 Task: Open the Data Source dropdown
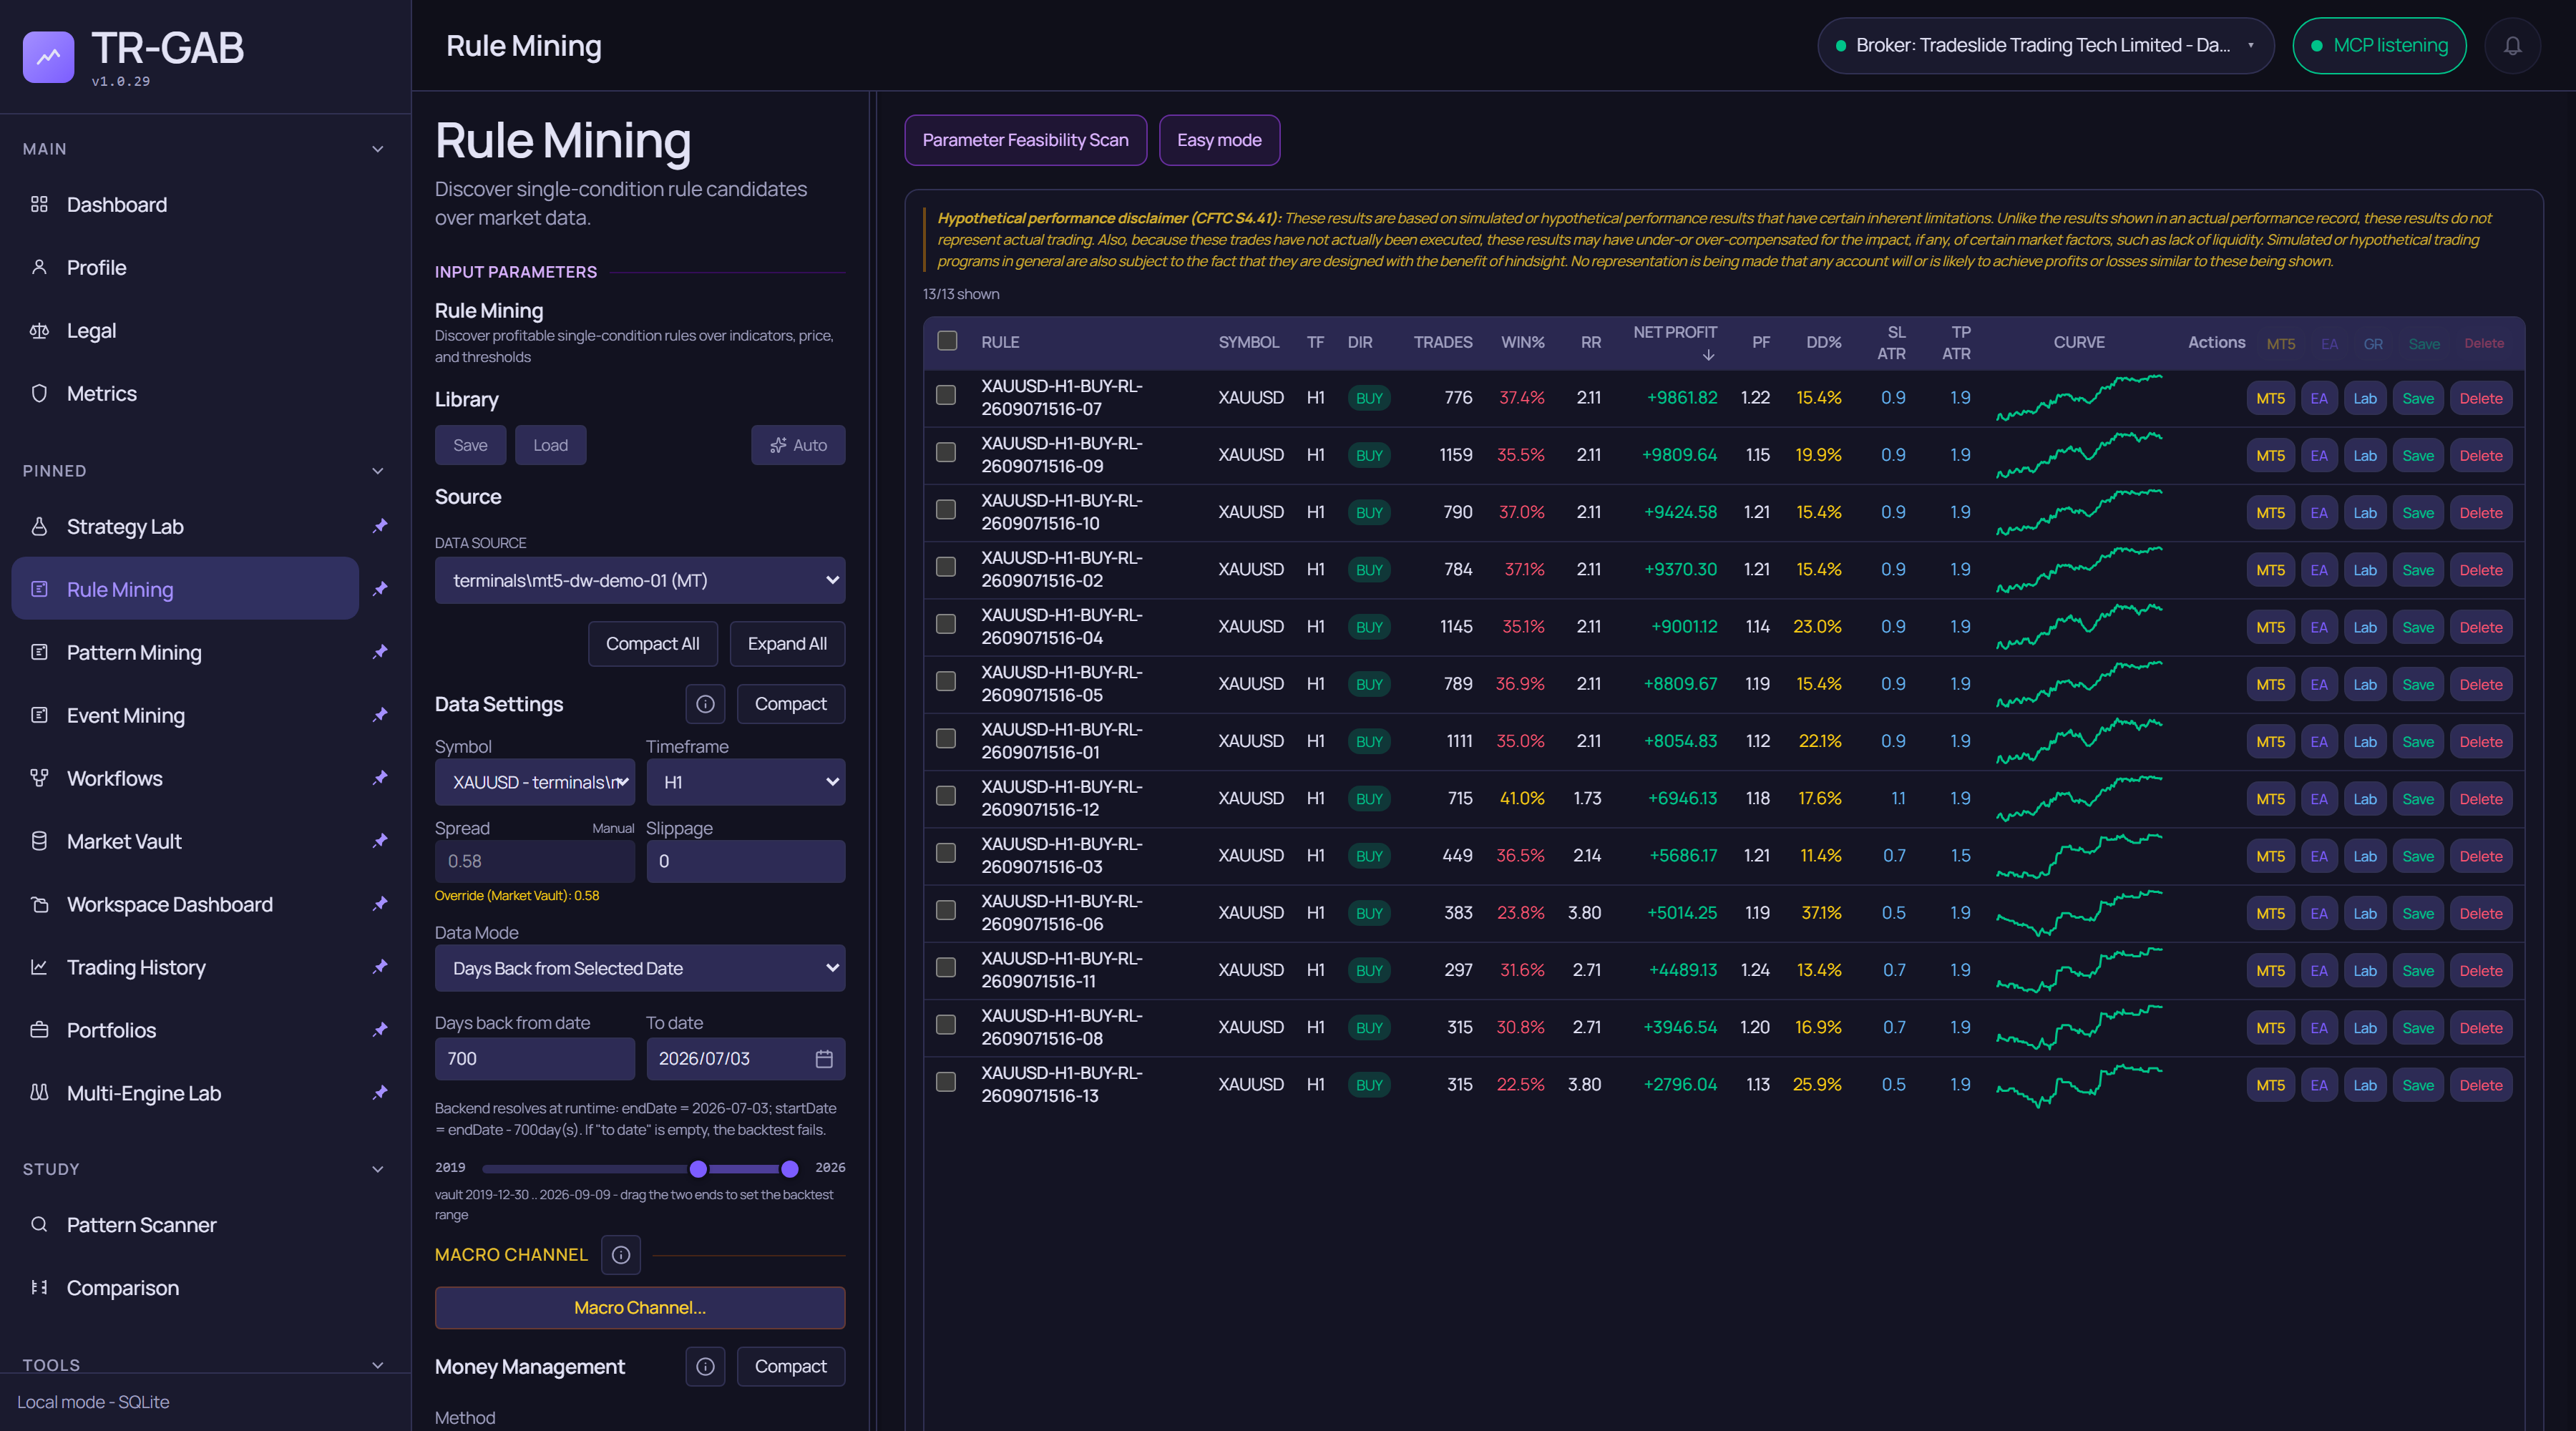(640, 580)
